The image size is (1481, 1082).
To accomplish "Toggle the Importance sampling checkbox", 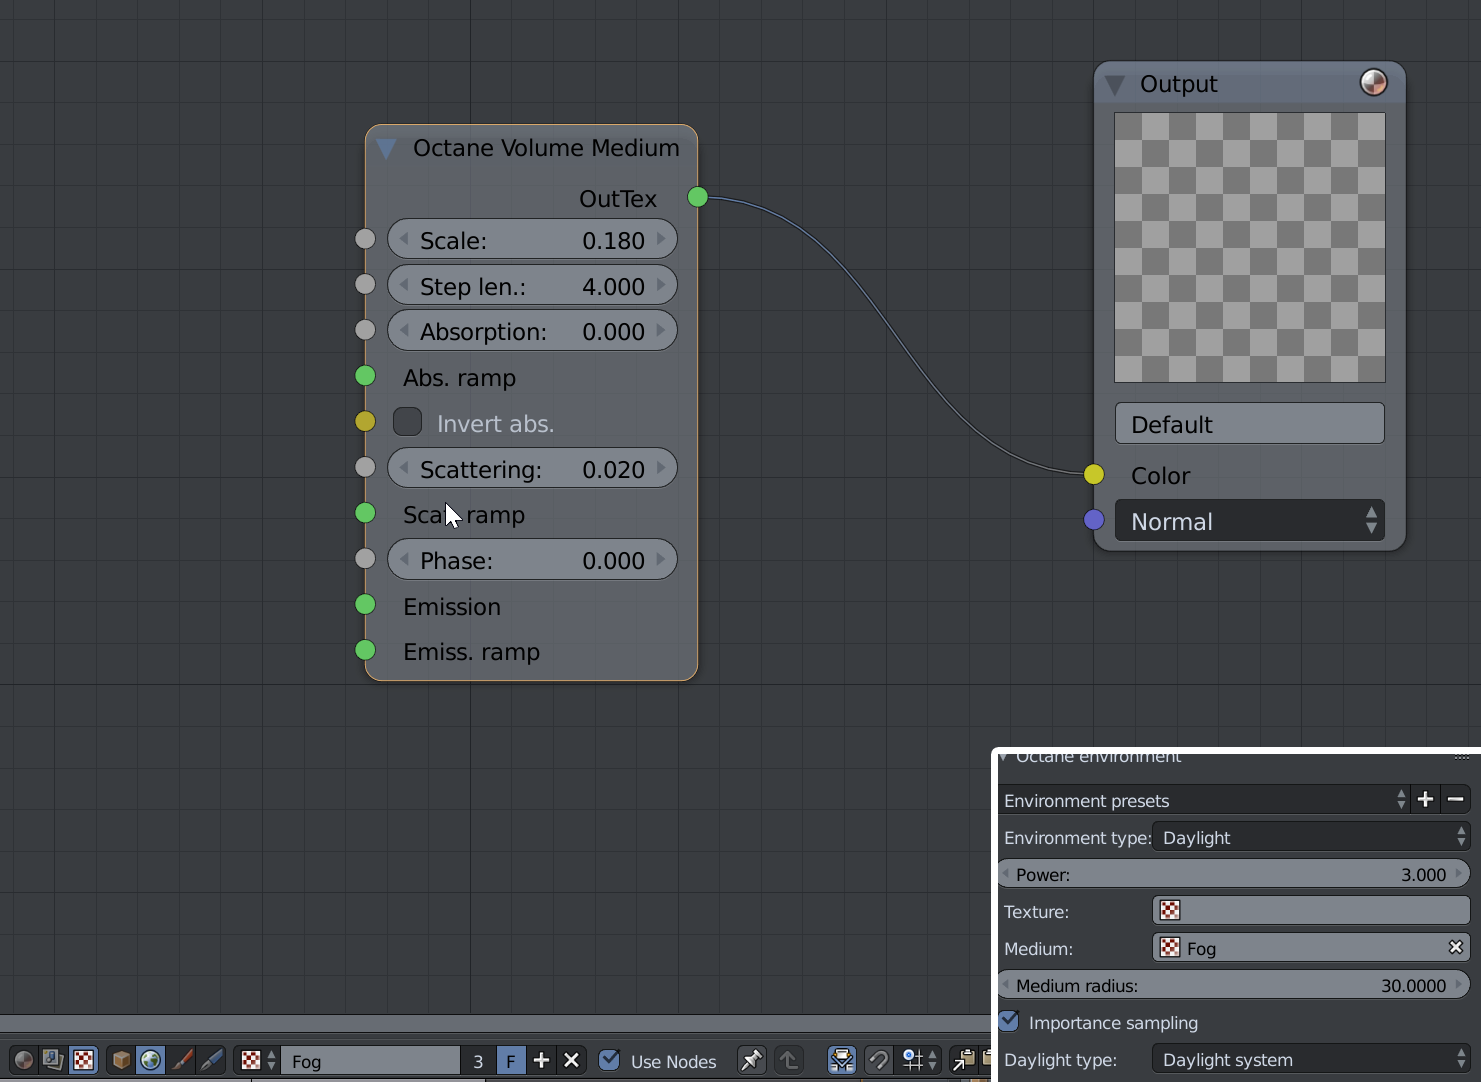I will (1009, 1021).
